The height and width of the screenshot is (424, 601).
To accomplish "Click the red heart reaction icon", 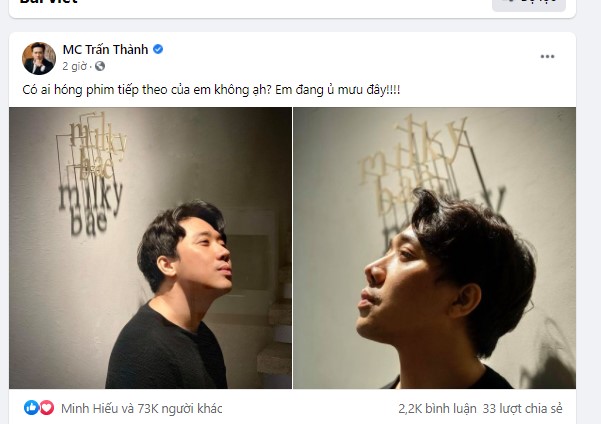I will (x=46, y=408).
